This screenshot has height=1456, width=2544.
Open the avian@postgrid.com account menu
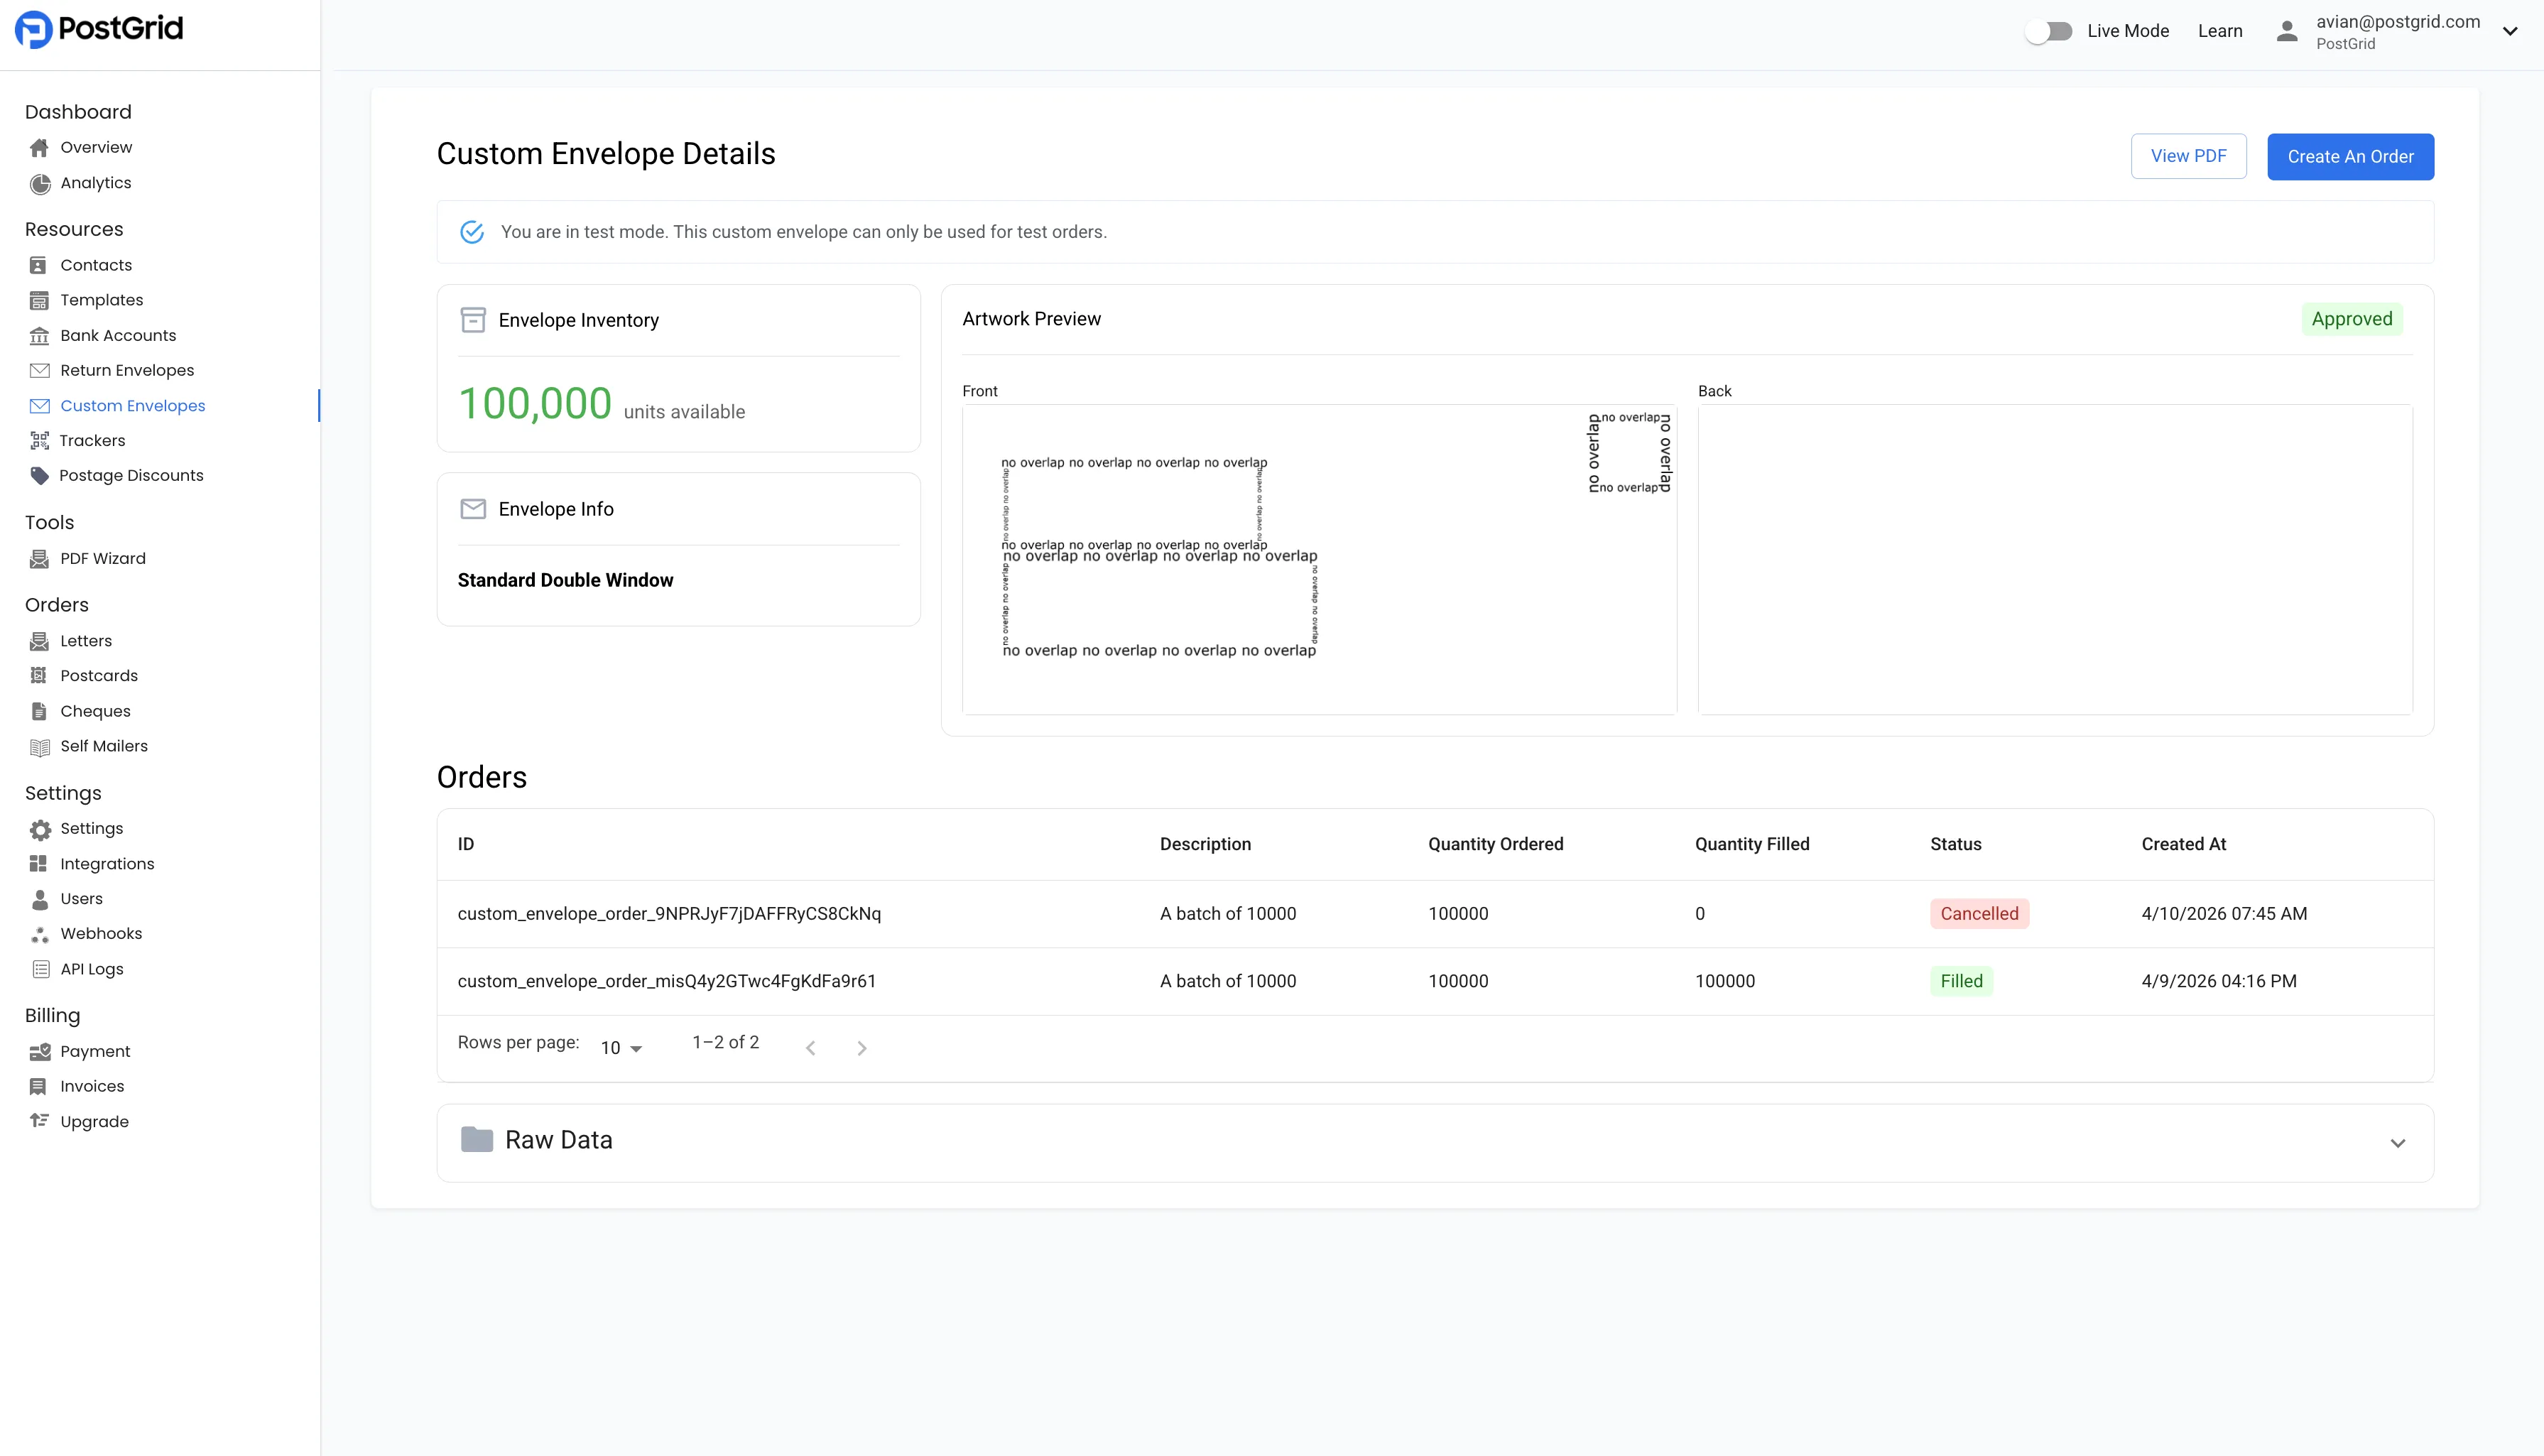(2398, 31)
